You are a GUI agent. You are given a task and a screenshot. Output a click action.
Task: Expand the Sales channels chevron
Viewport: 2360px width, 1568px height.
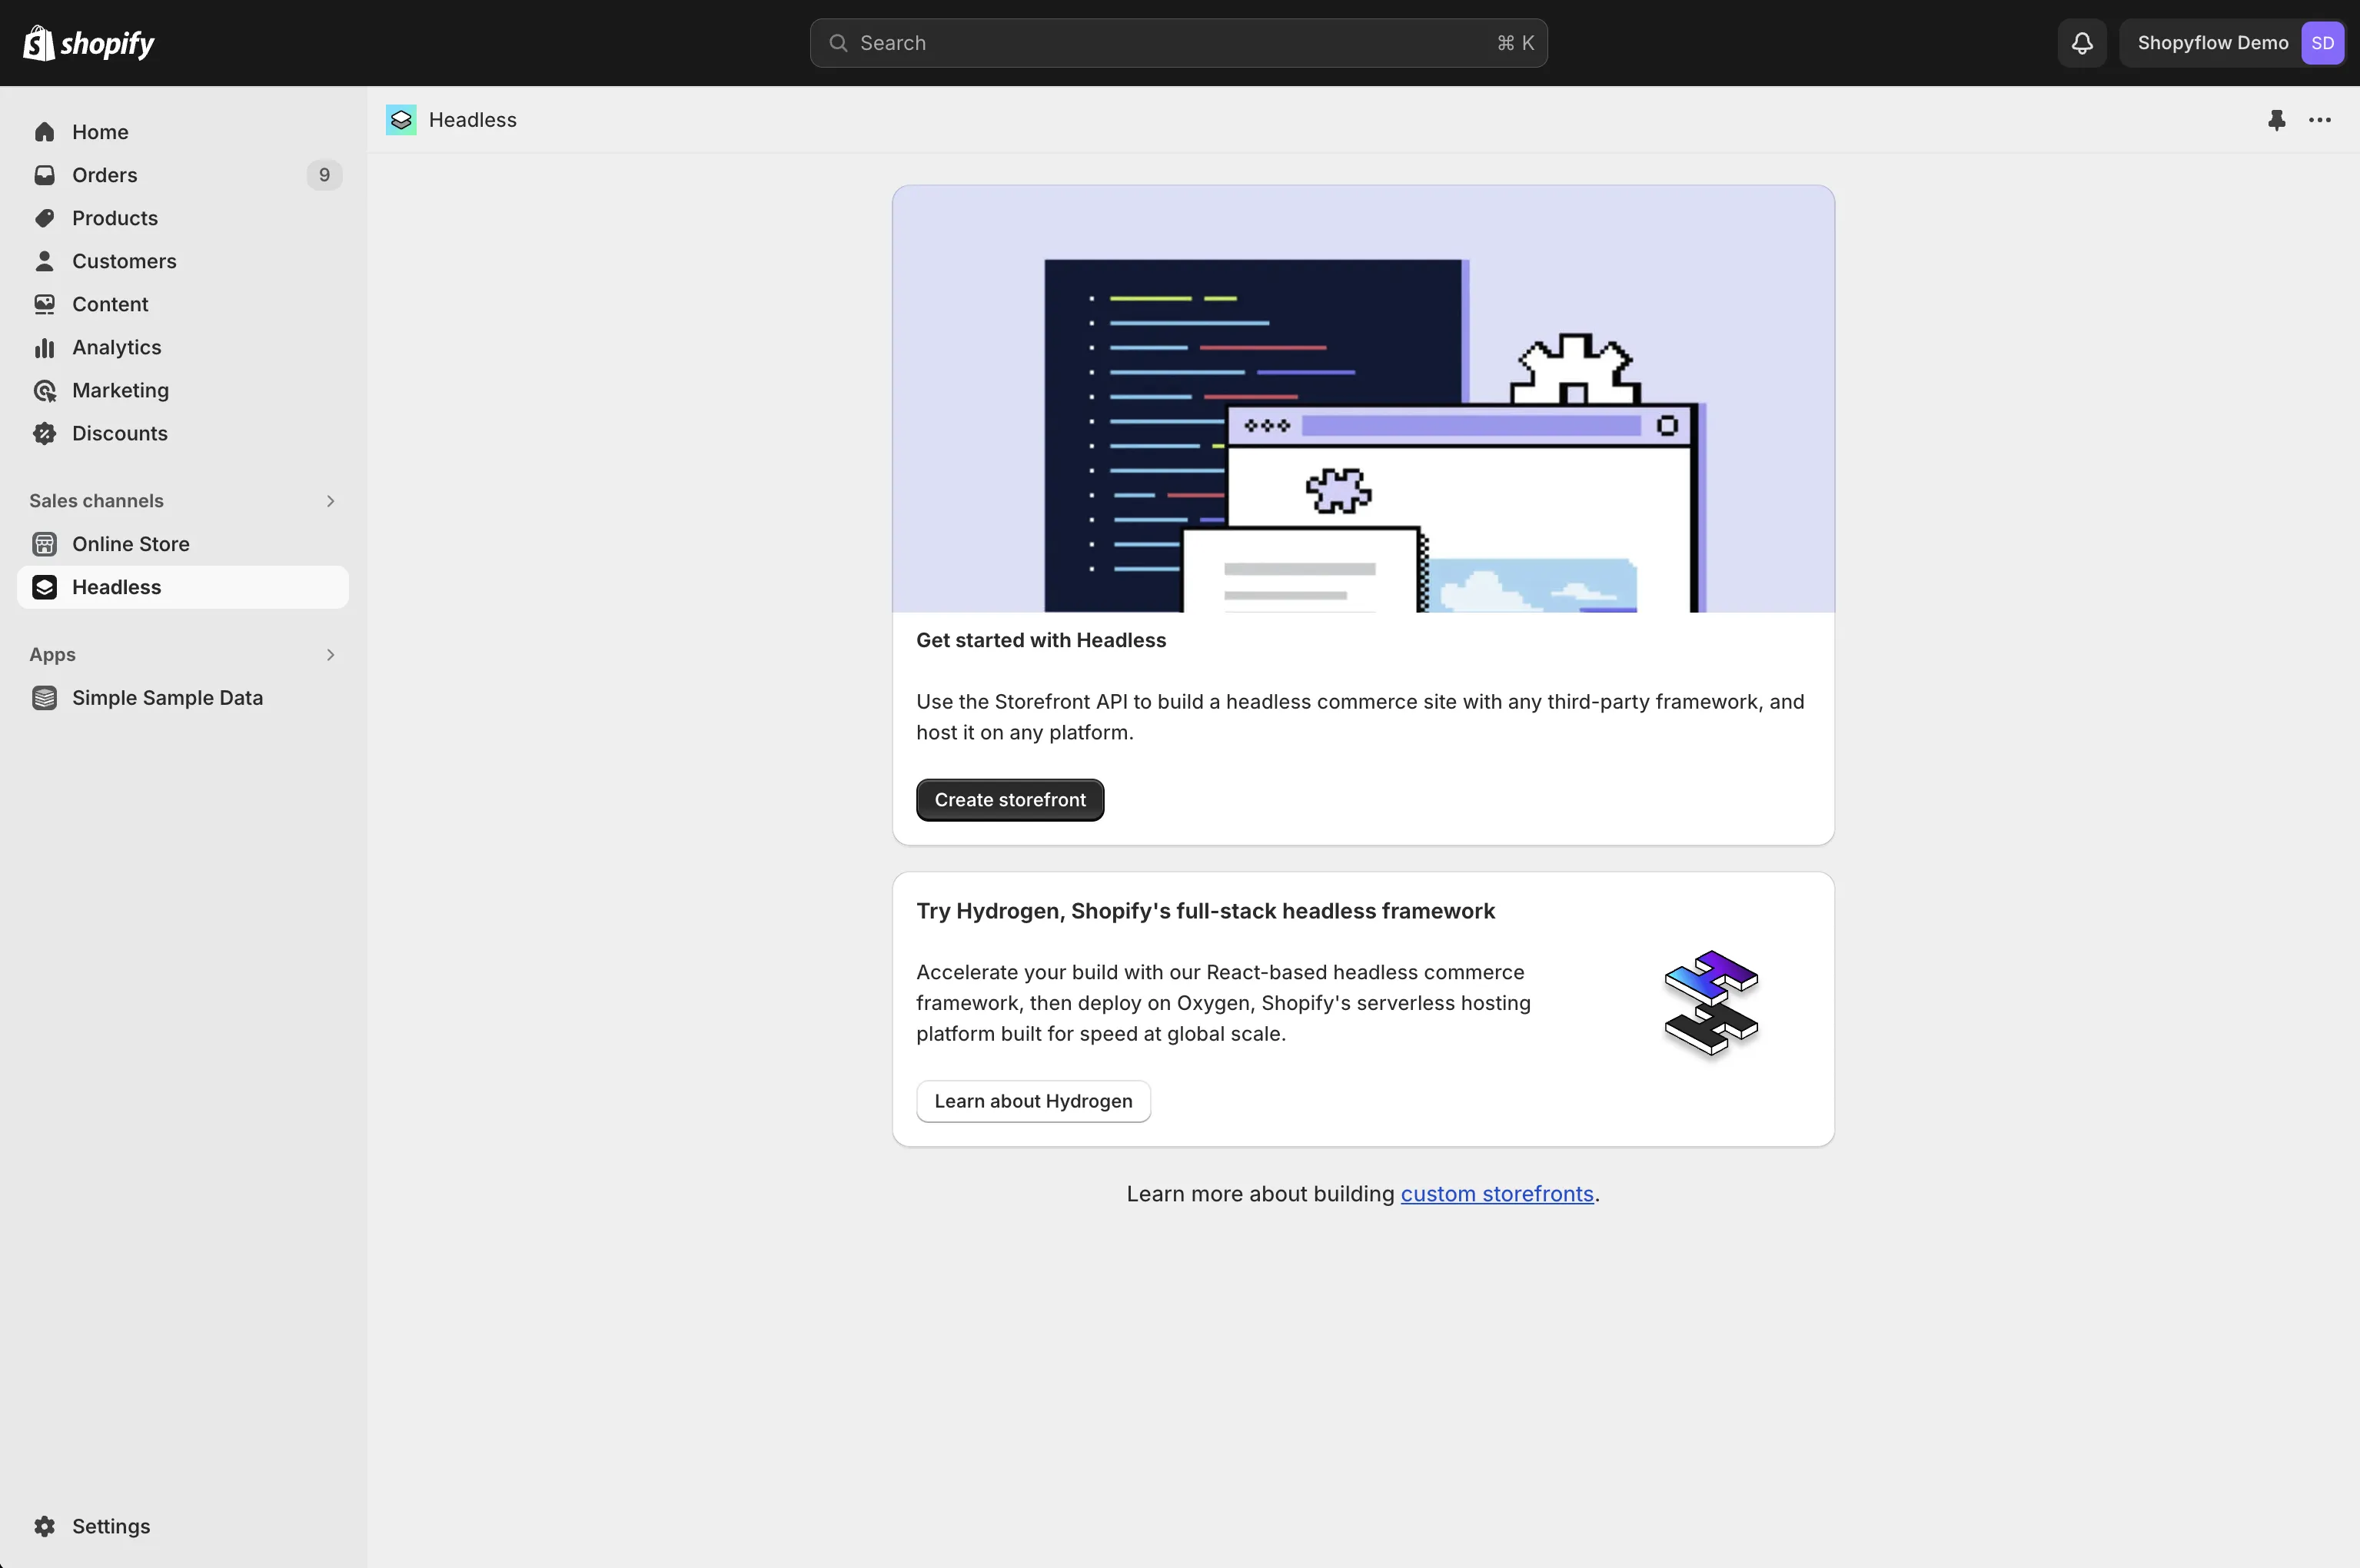coord(330,501)
